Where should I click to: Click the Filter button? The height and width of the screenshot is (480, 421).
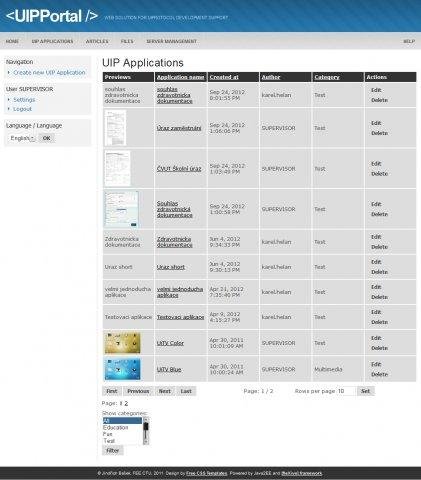click(113, 450)
